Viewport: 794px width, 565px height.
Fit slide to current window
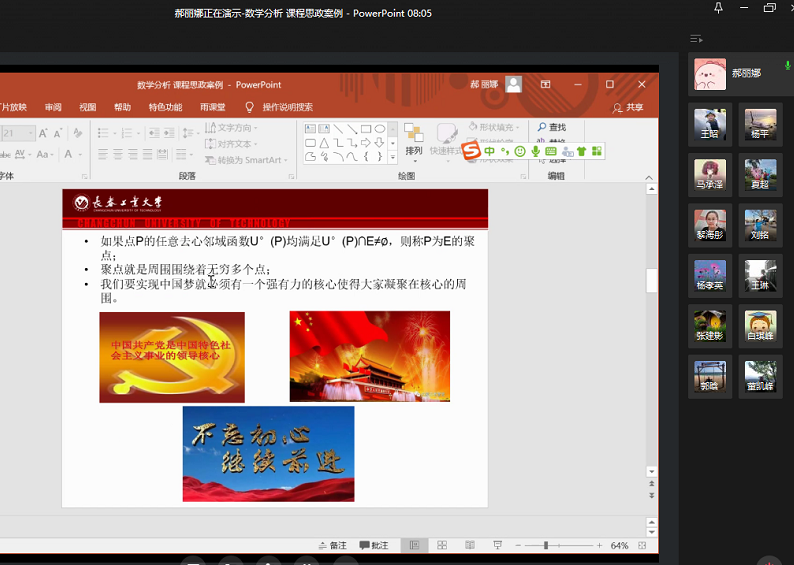643,546
